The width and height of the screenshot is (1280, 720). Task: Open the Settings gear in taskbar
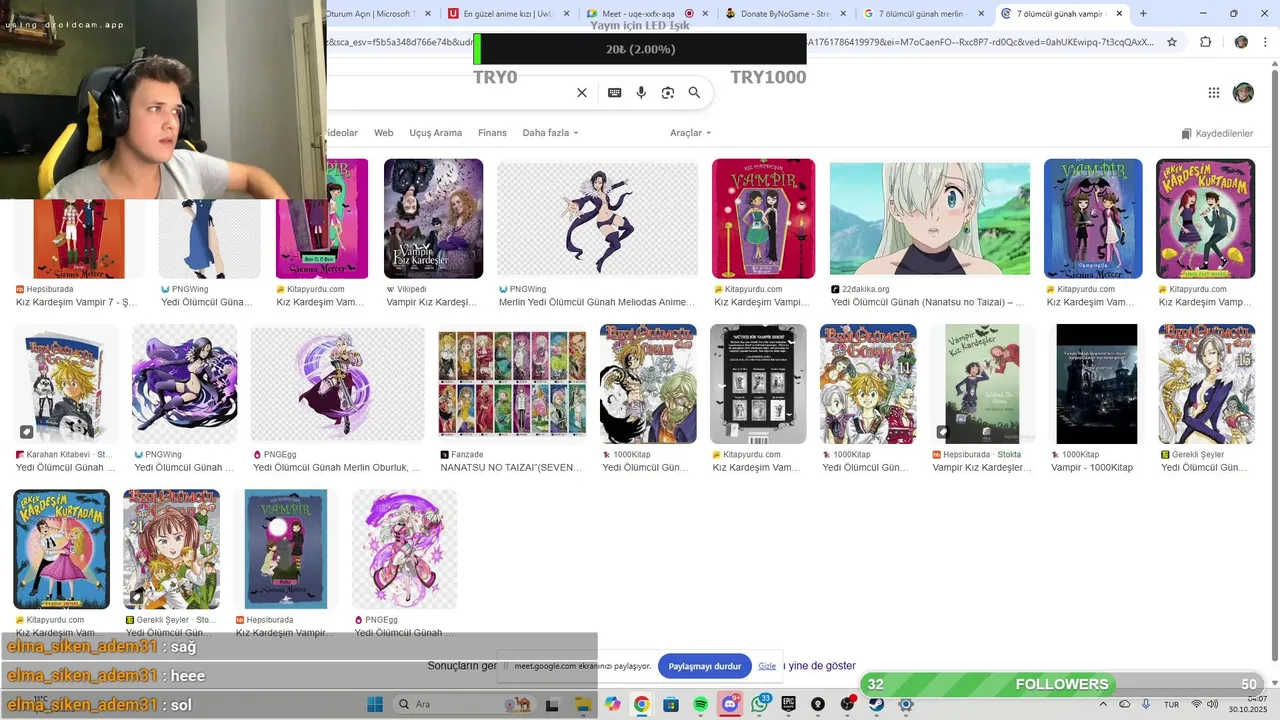[x=906, y=704]
